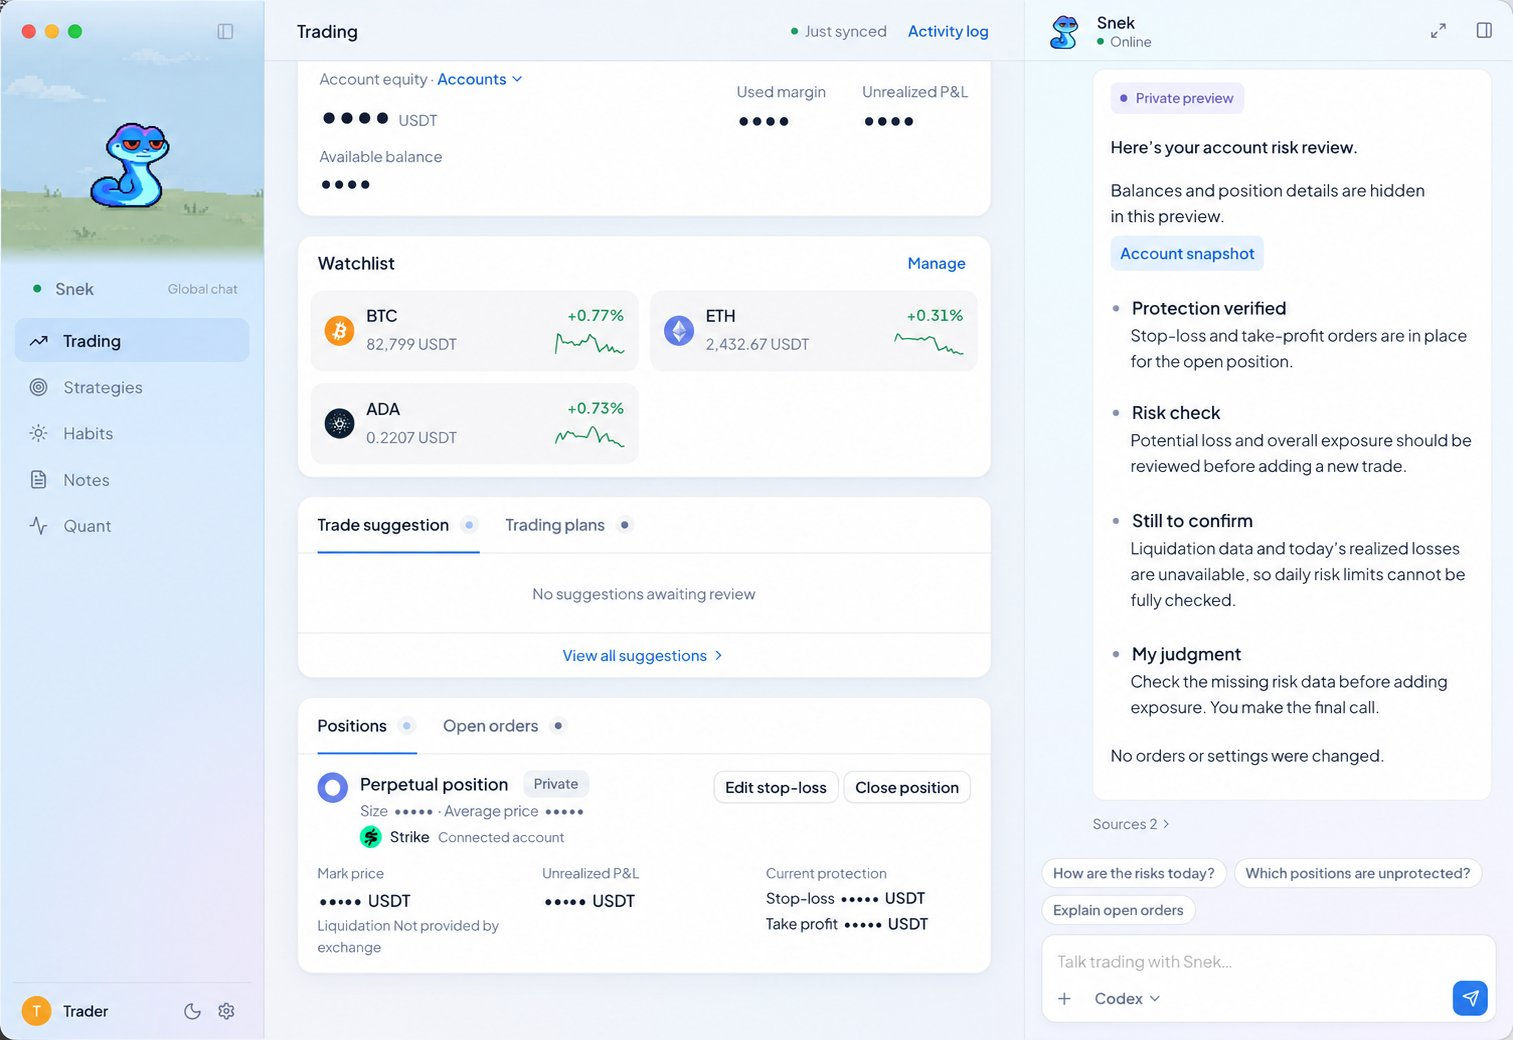The image size is (1513, 1040).
Task: Open the ETH watchlist card
Action: tap(813, 331)
